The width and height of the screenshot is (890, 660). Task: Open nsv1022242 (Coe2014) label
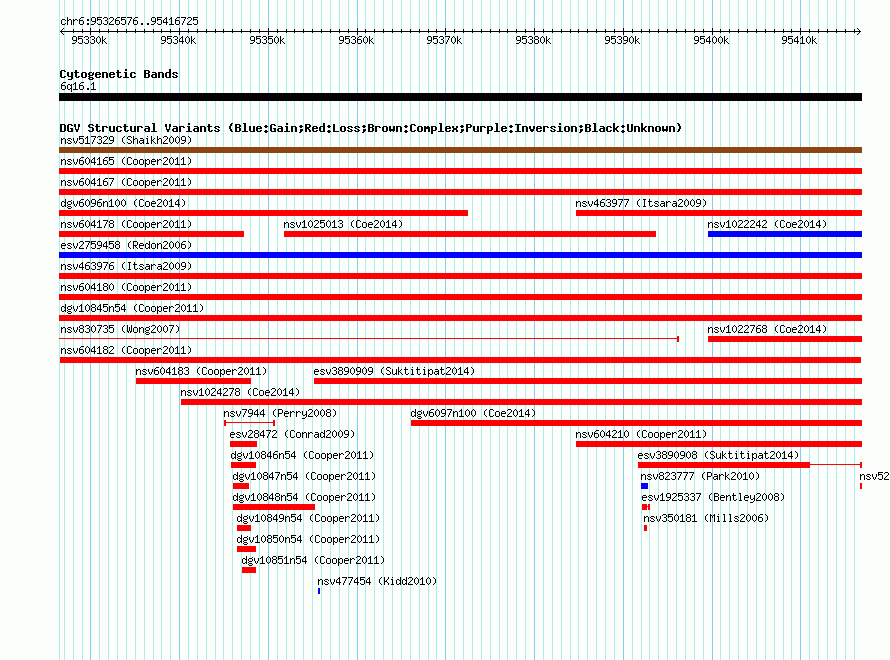click(767, 224)
